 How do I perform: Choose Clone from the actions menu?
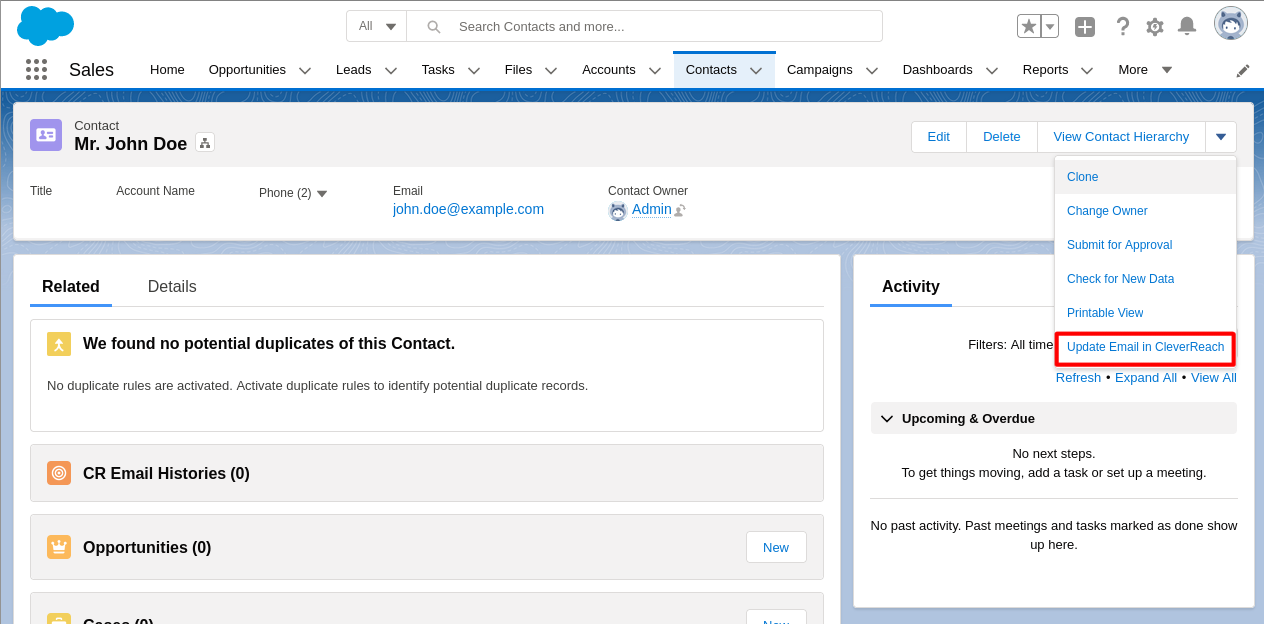(1146, 177)
